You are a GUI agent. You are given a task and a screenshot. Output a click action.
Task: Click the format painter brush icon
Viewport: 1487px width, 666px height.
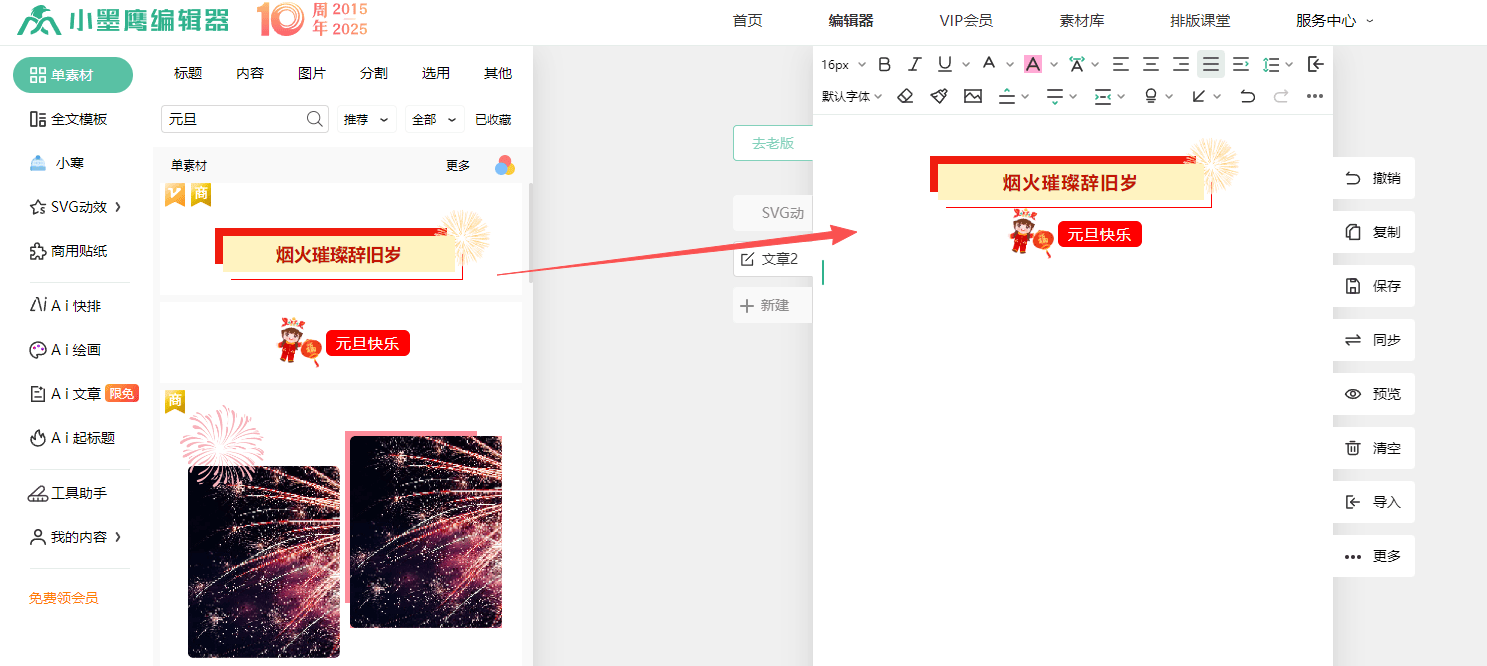[x=938, y=96]
